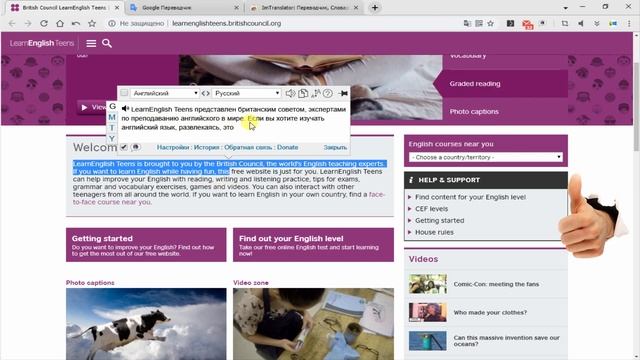Toggle the checkbox at popup bottom left
The width and height of the screenshot is (640, 360).
click(124, 147)
